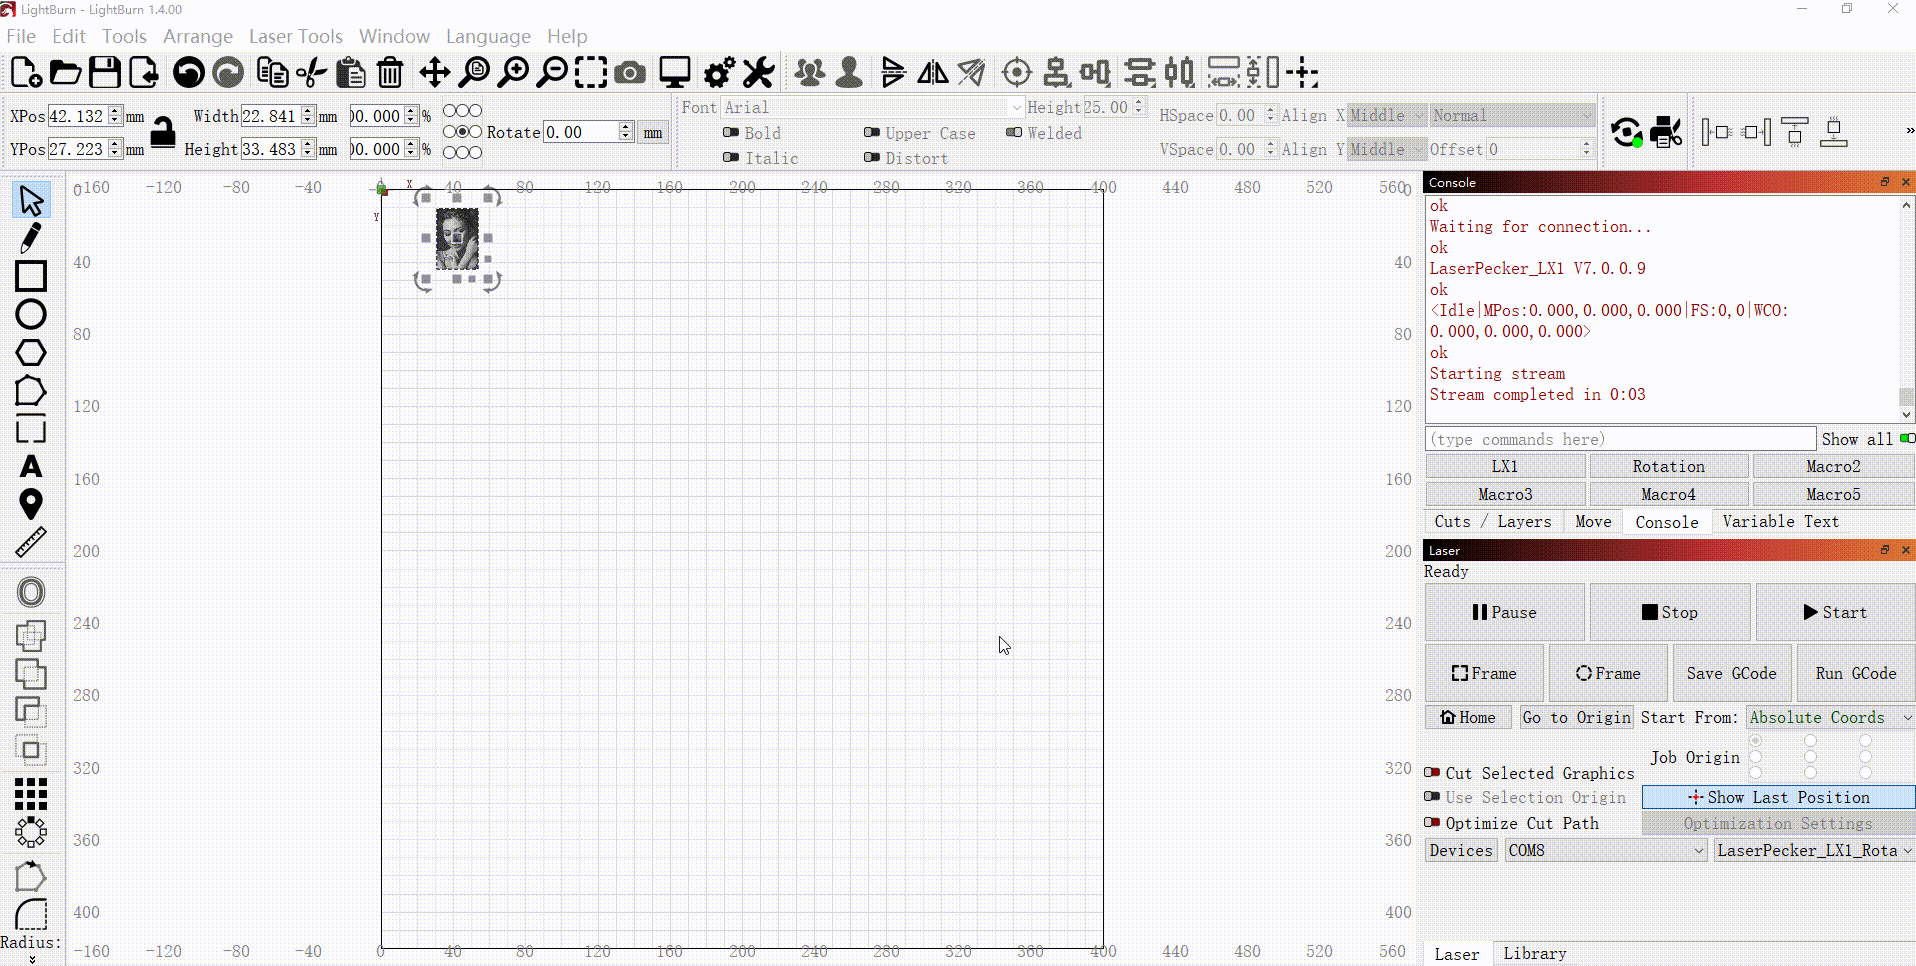Click the Align Centers target icon

(x=1017, y=72)
